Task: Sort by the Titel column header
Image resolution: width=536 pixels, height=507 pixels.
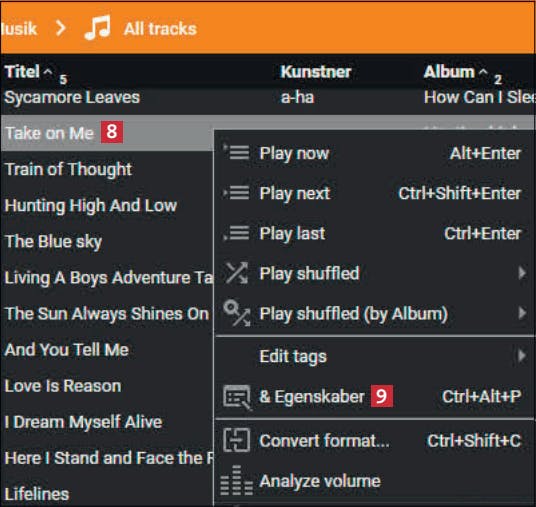Action: pos(22,72)
